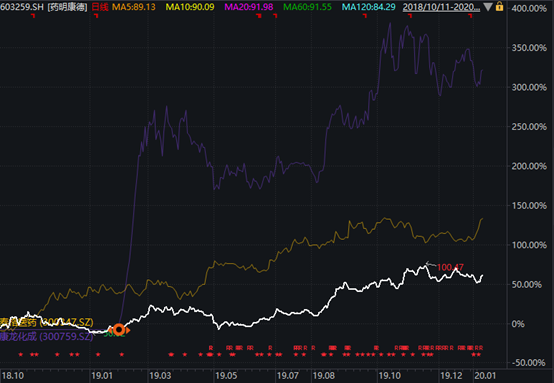This screenshot has width=554, height=383.
Task: Click the 350.00% axis label
Action: (x=529, y=48)
